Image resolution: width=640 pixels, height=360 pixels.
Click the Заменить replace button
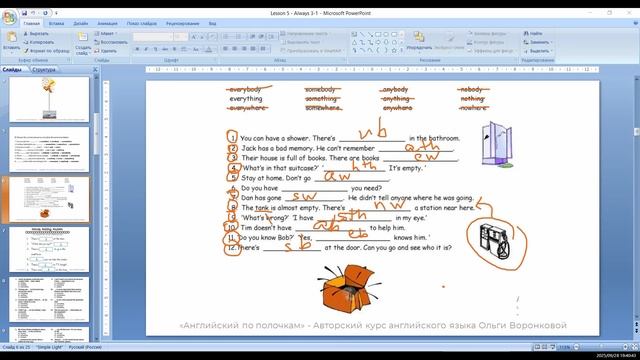(538, 42)
